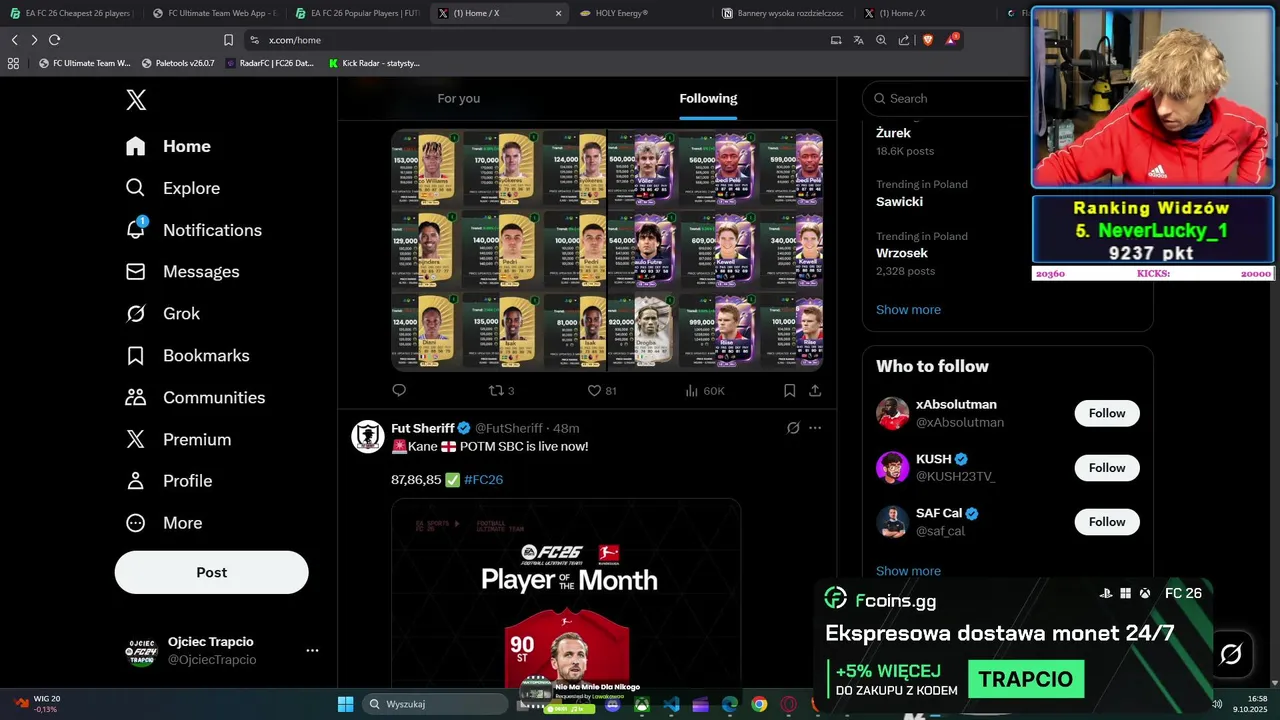Open Notifications with the bell icon

pyautogui.click(x=193, y=230)
